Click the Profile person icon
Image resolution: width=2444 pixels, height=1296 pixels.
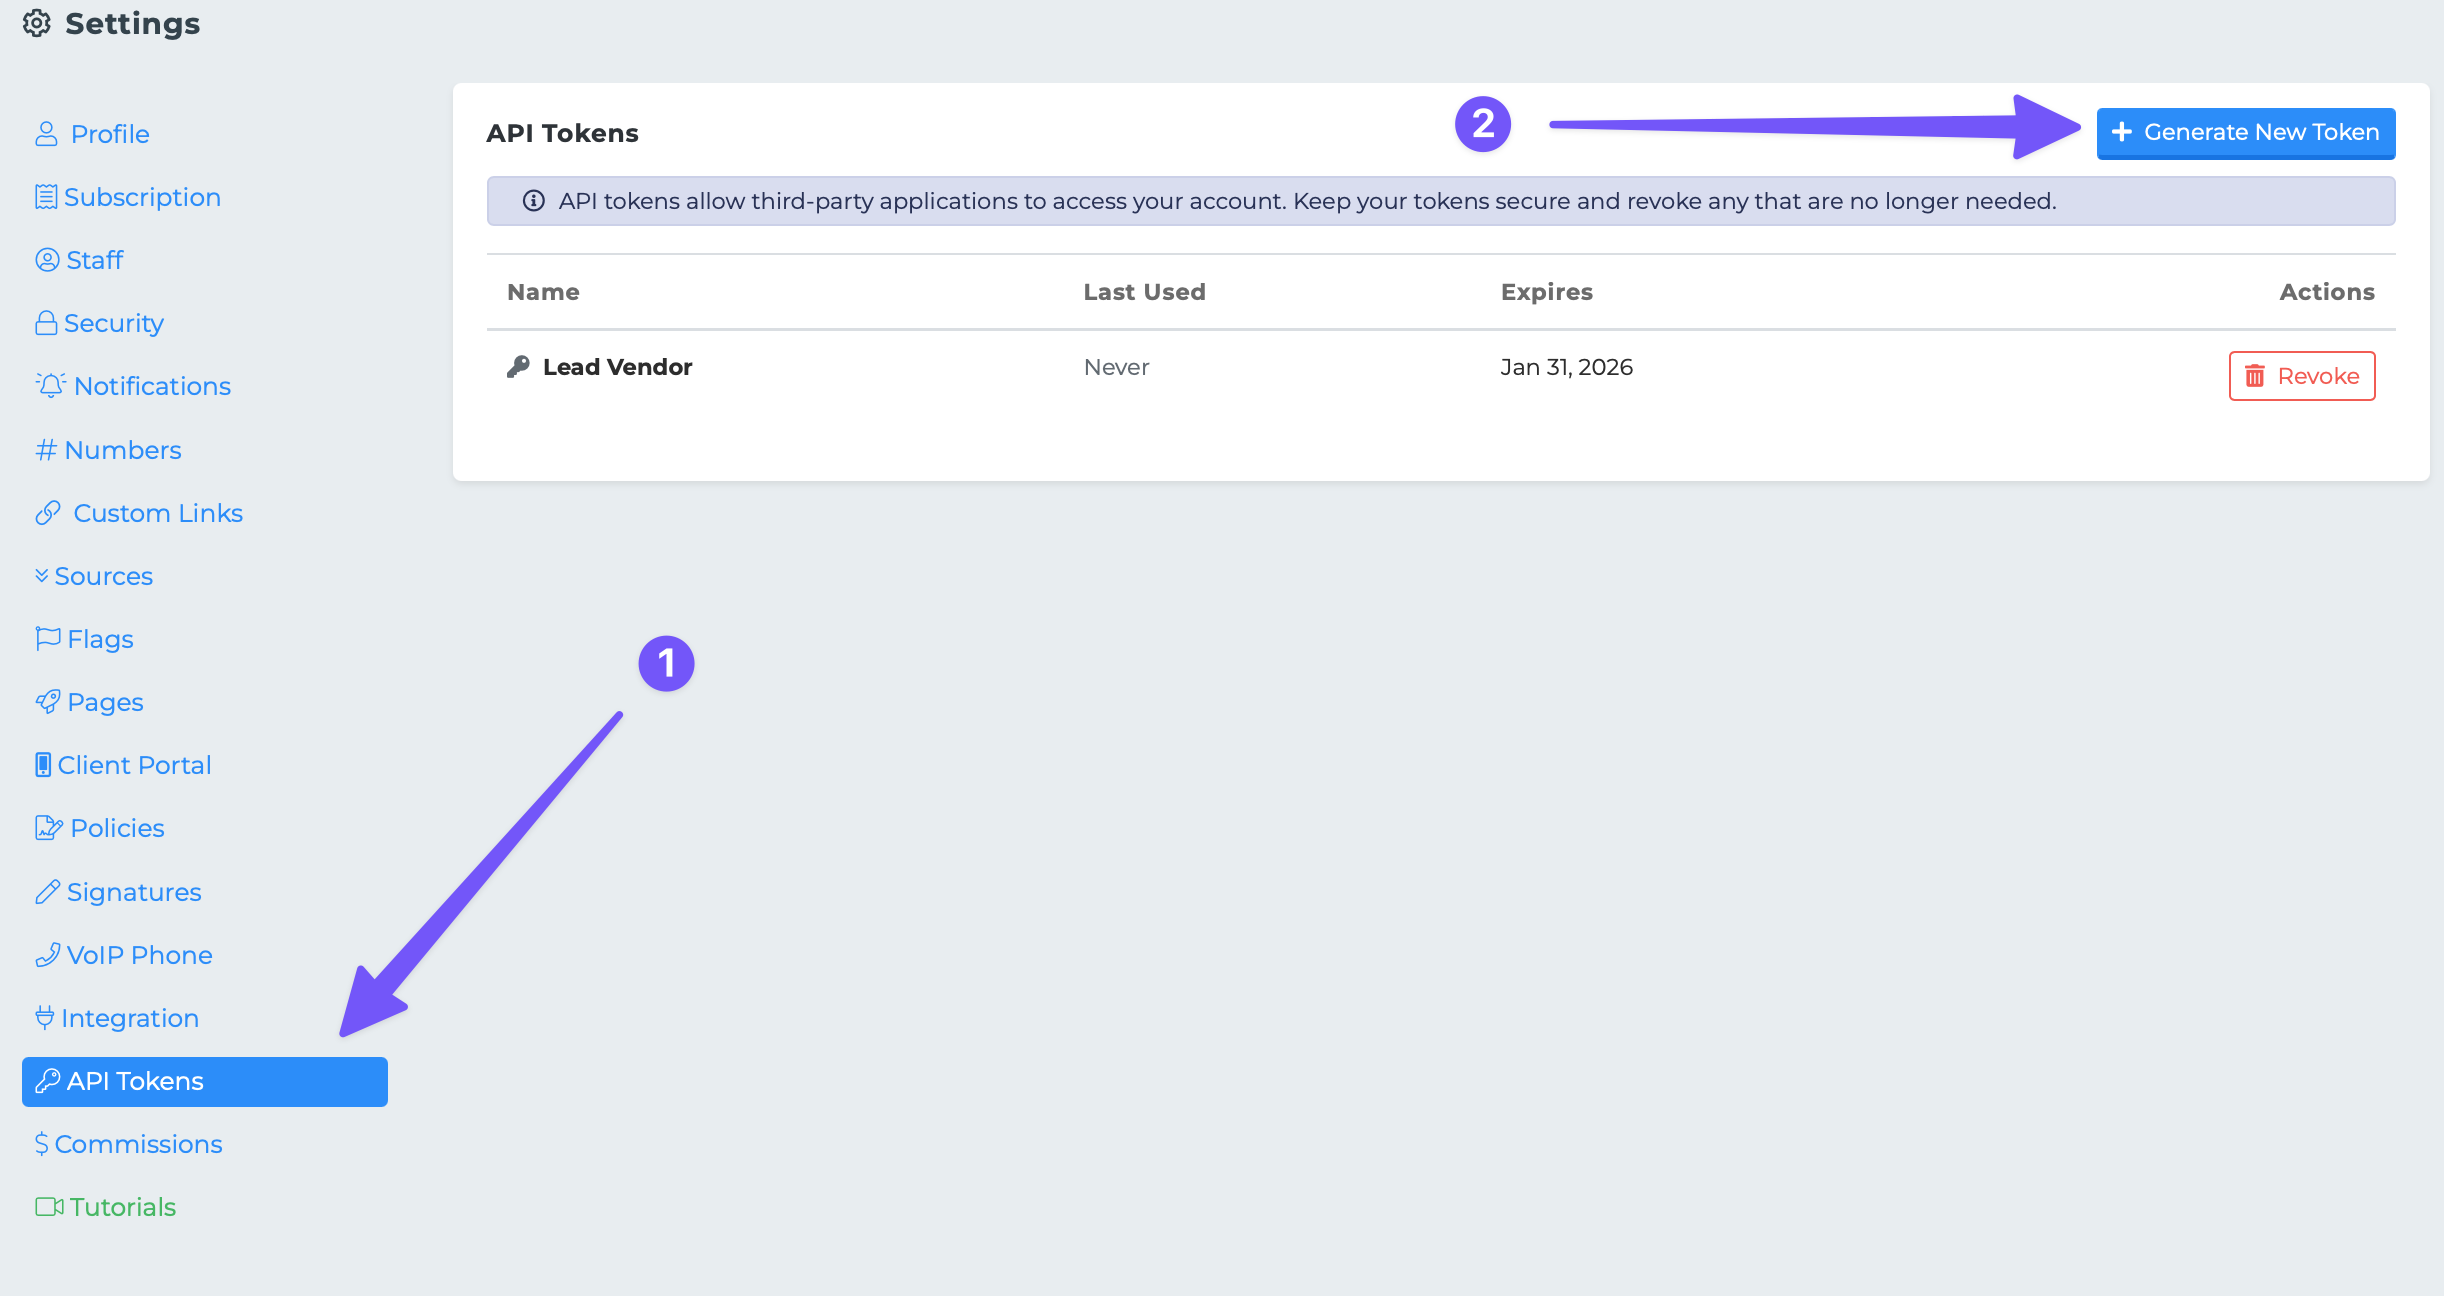click(46, 134)
